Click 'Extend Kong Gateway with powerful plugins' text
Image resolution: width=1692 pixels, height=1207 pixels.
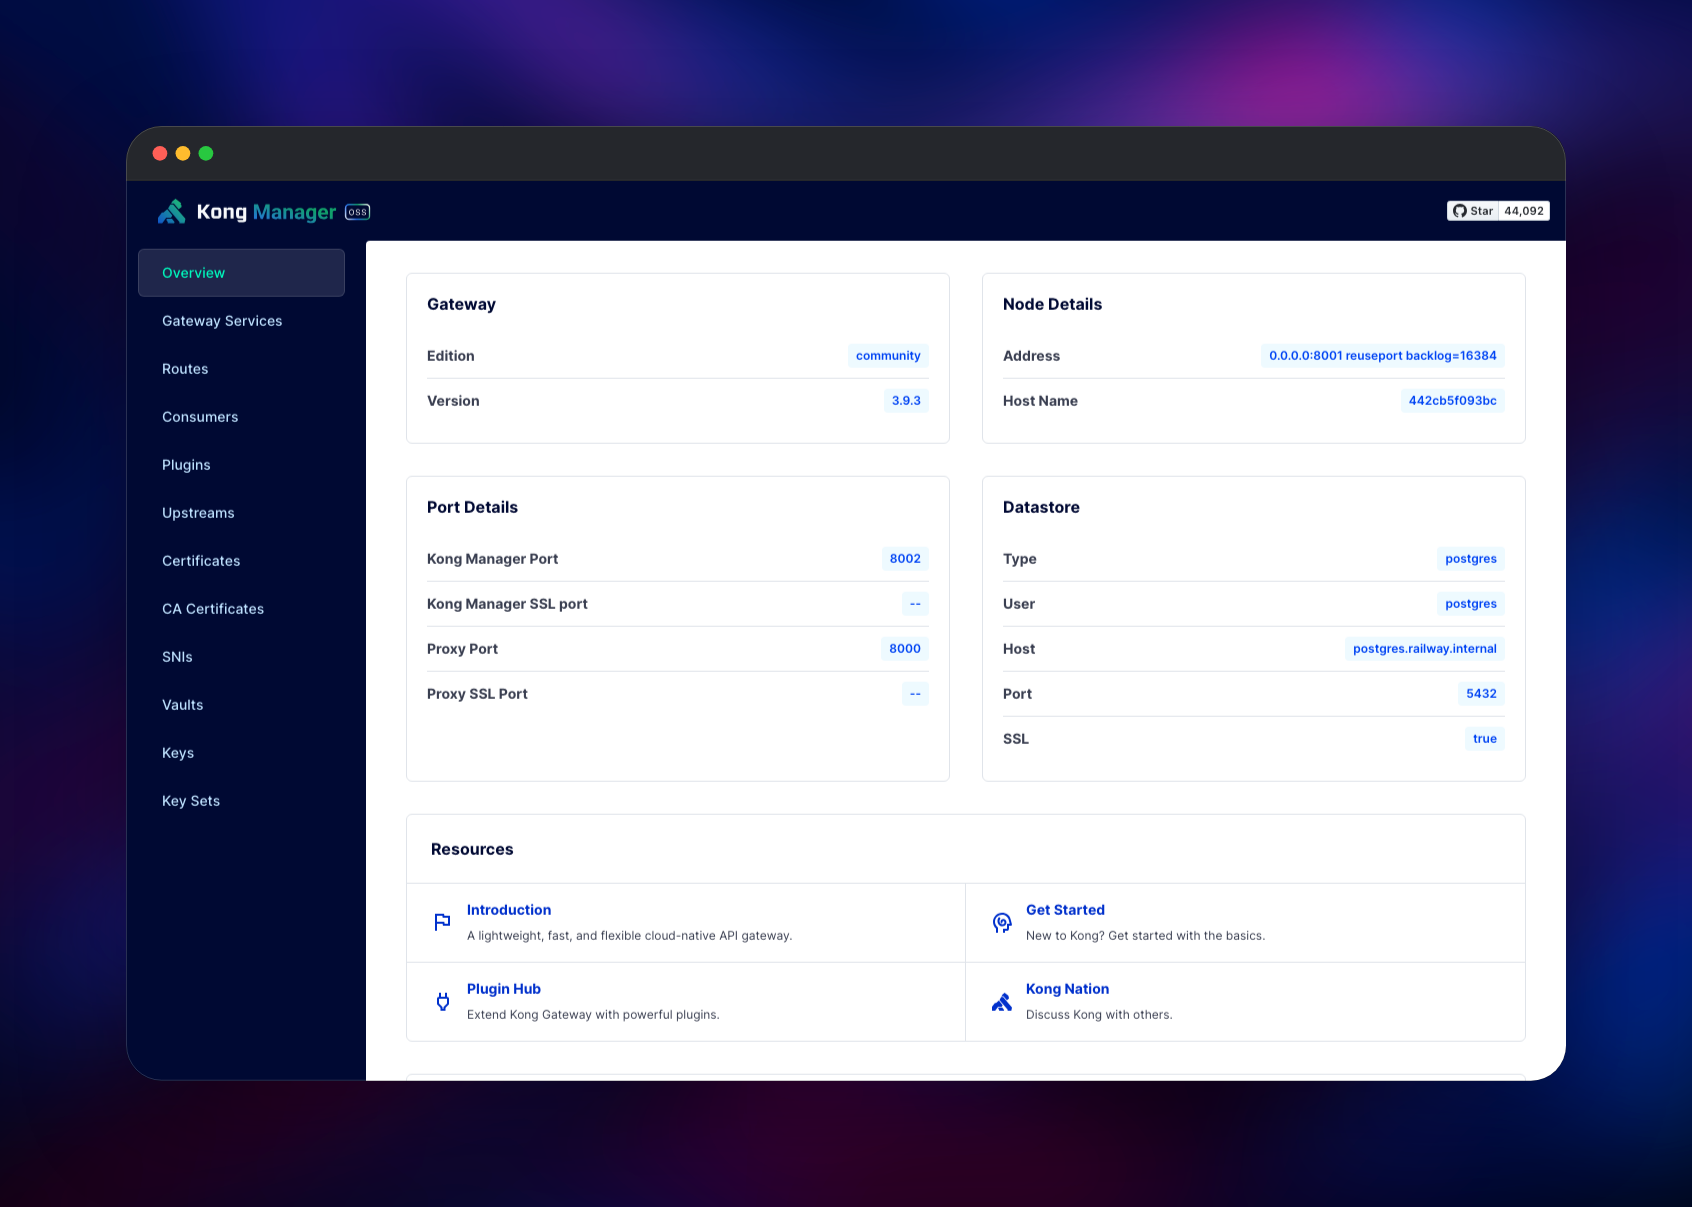(x=593, y=1015)
